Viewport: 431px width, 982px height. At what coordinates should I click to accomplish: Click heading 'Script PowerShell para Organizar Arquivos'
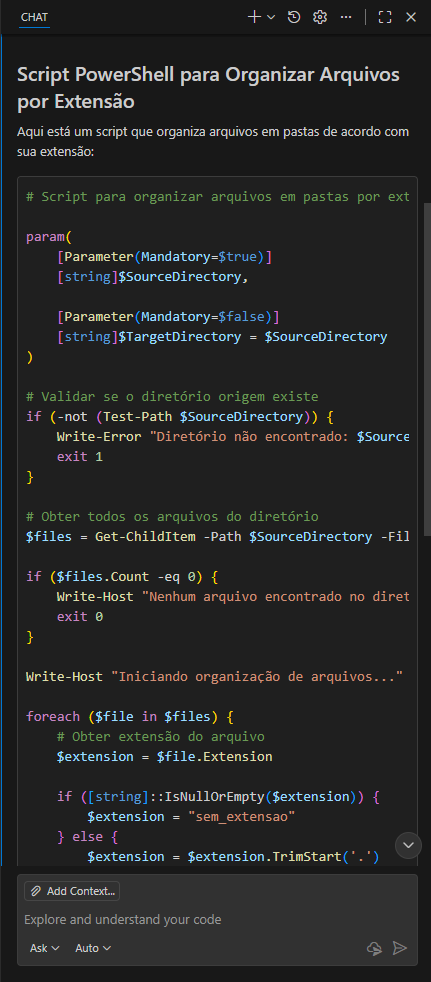coord(208,88)
